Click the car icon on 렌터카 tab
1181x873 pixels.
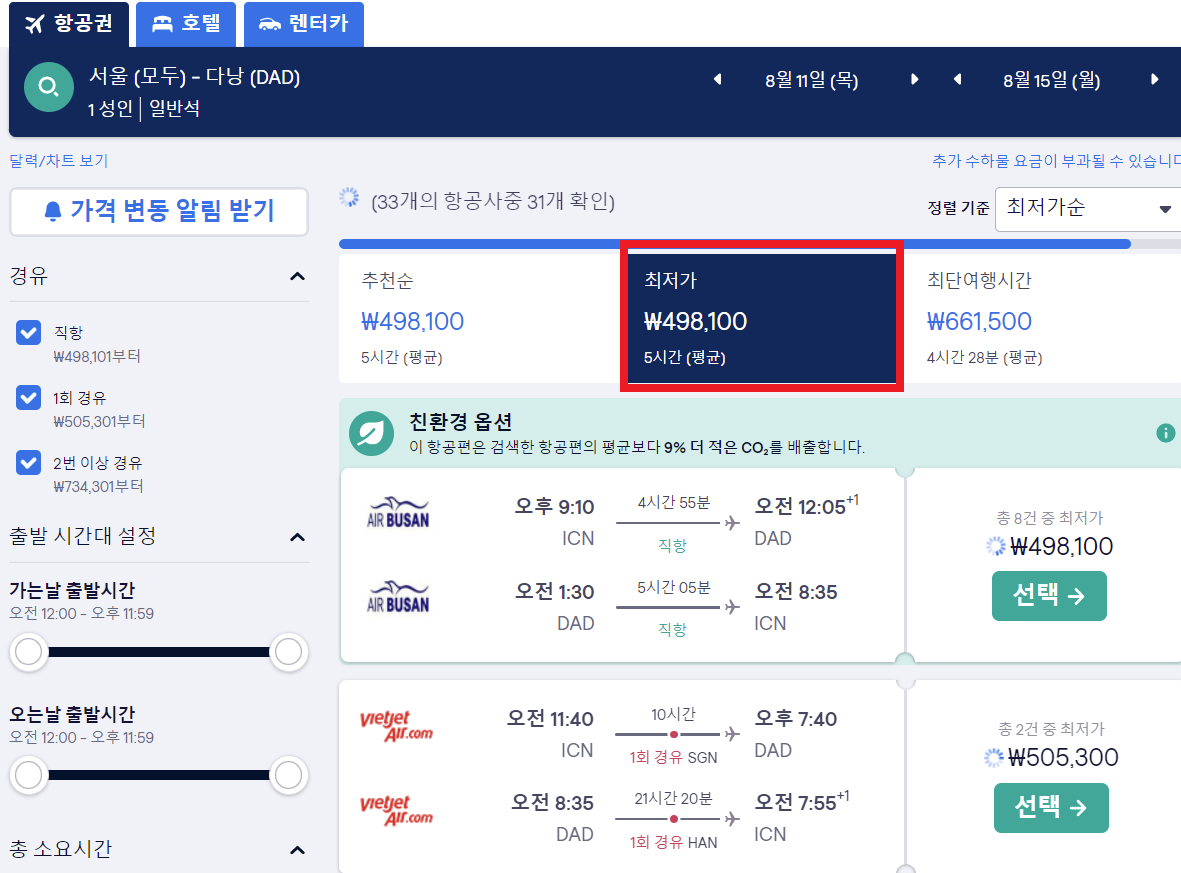266,24
